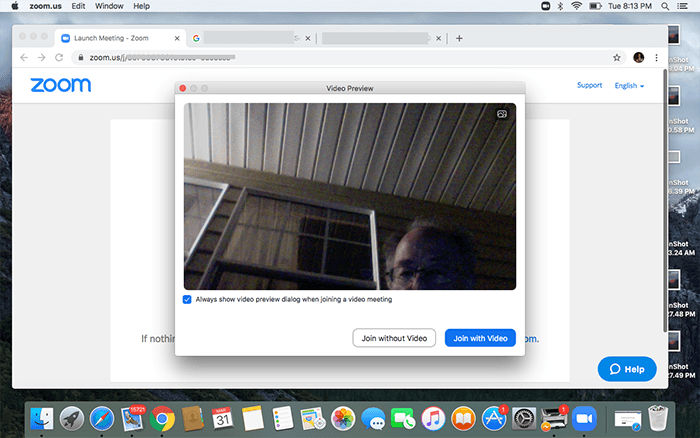Open Calendar from the dock
Screen dimensions: 700x438
pyautogui.click(x=222, y=419)
